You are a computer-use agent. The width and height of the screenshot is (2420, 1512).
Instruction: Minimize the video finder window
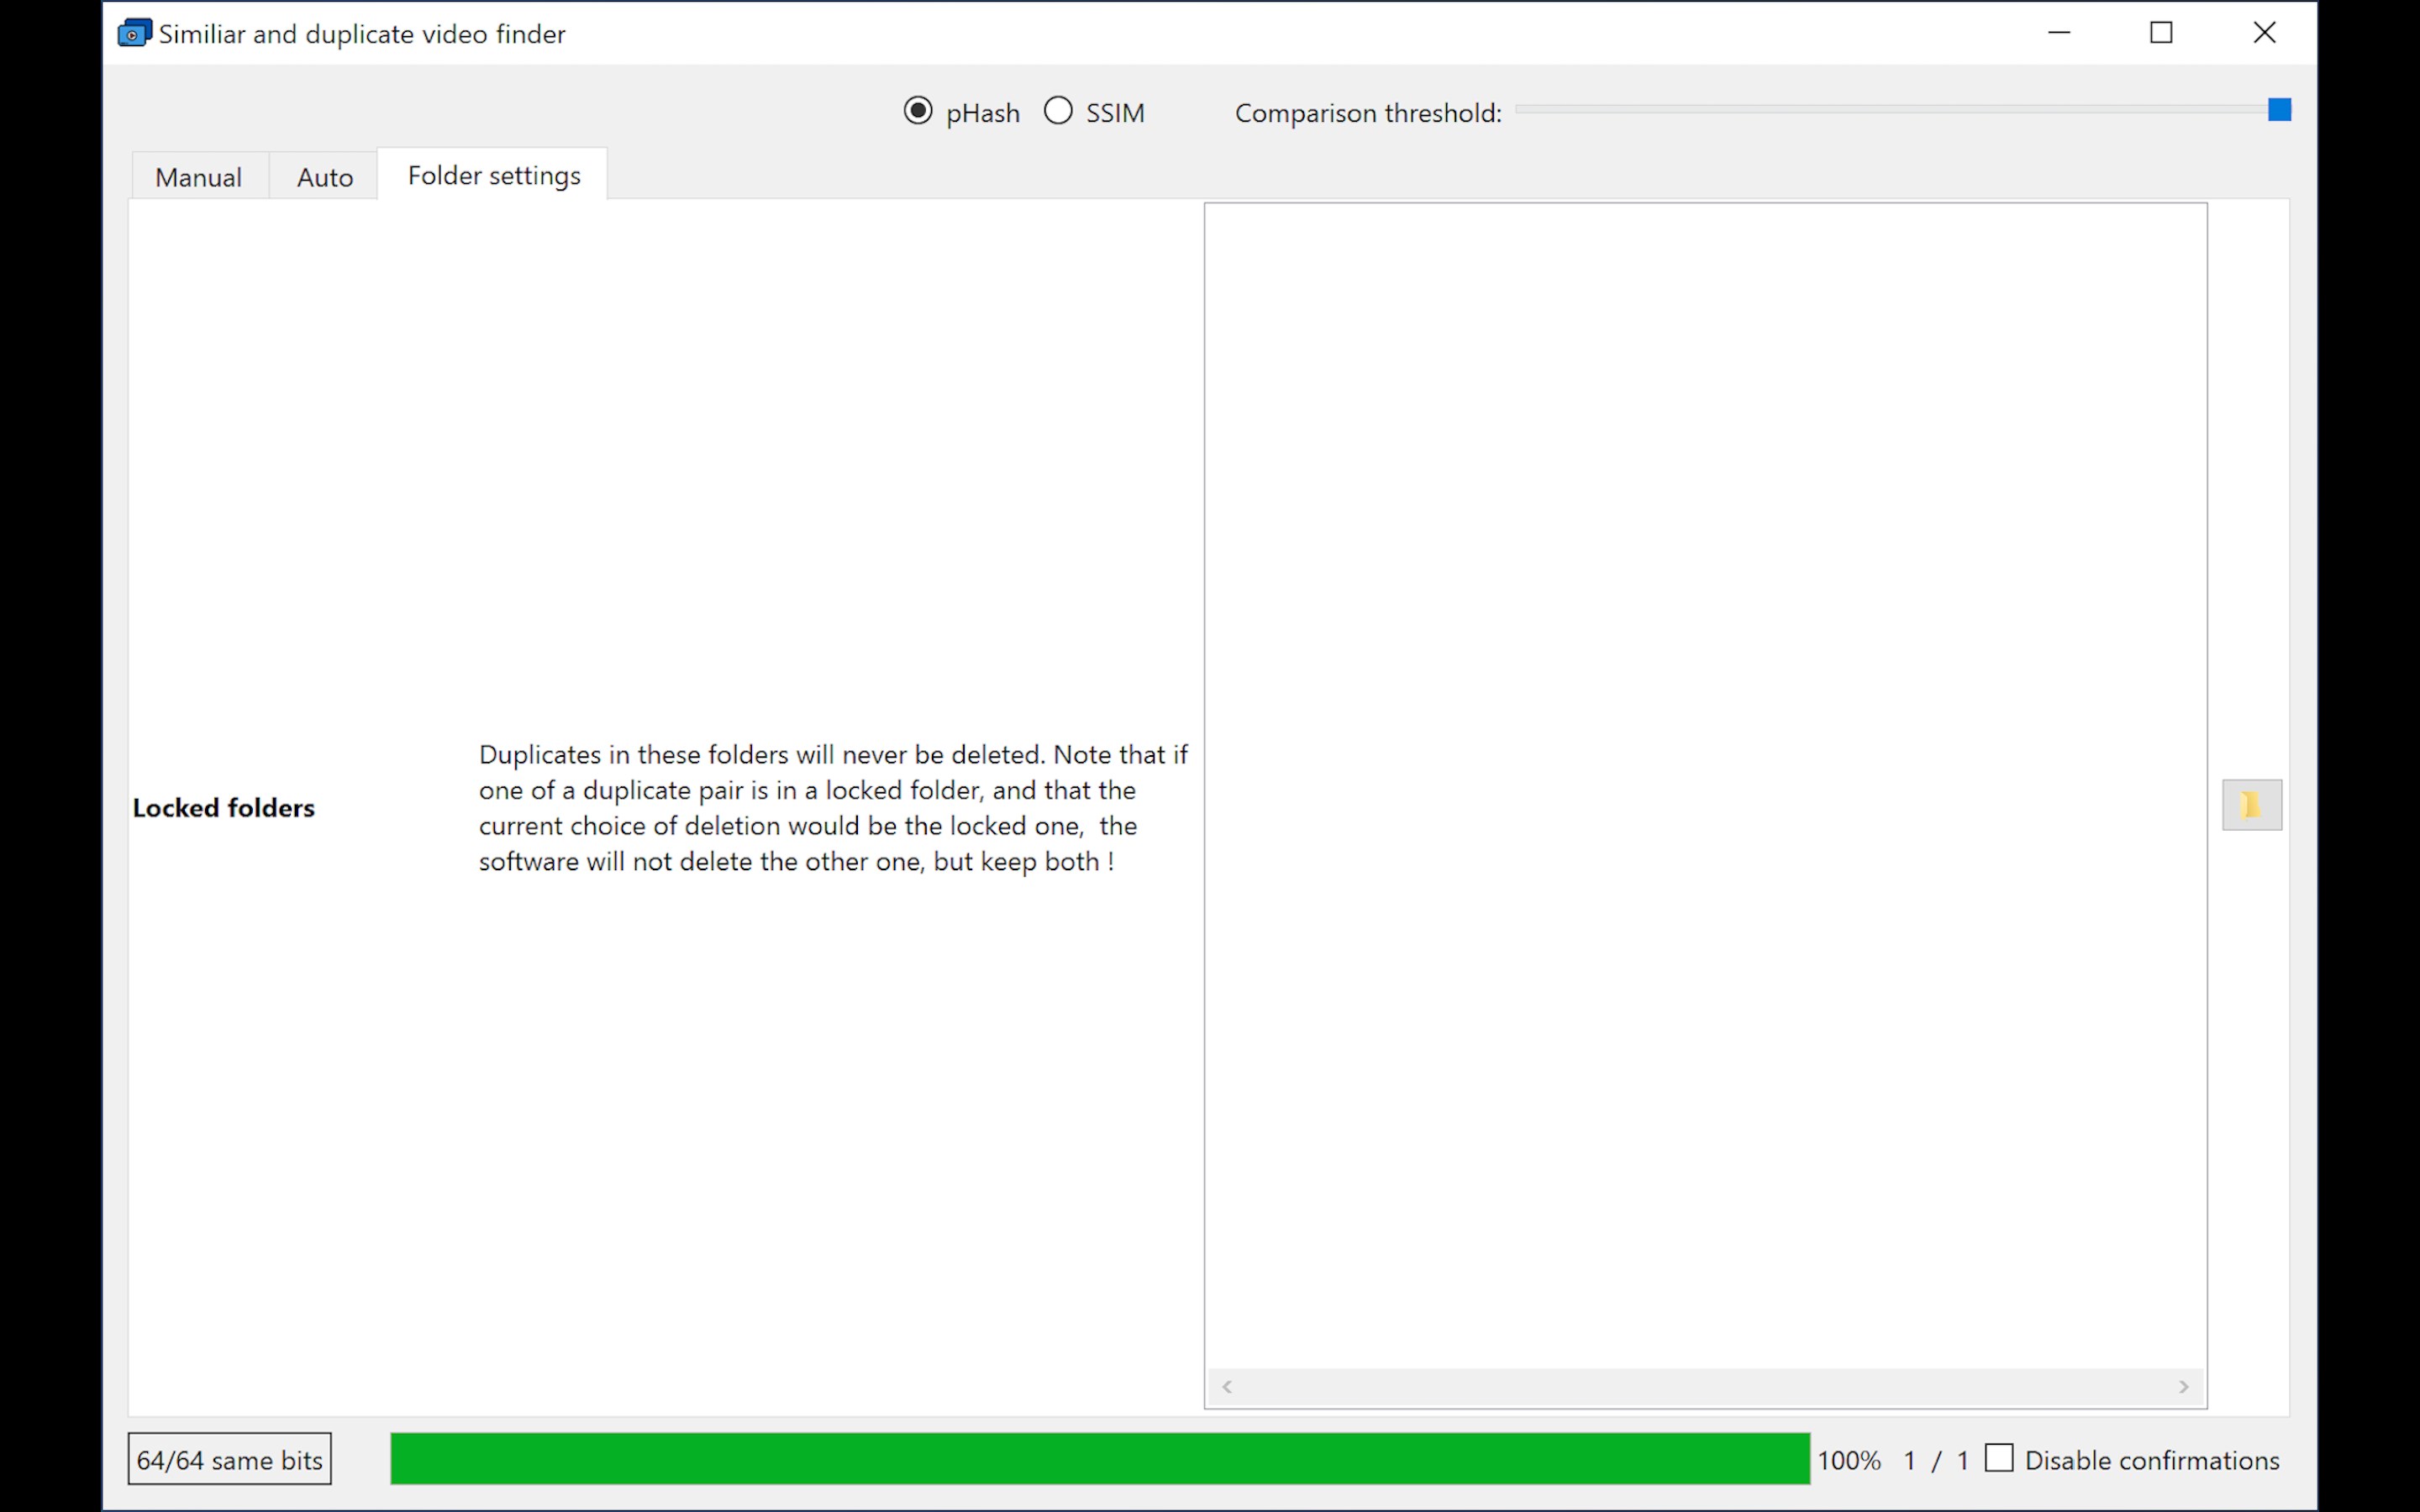click(x=2059, y=33)
